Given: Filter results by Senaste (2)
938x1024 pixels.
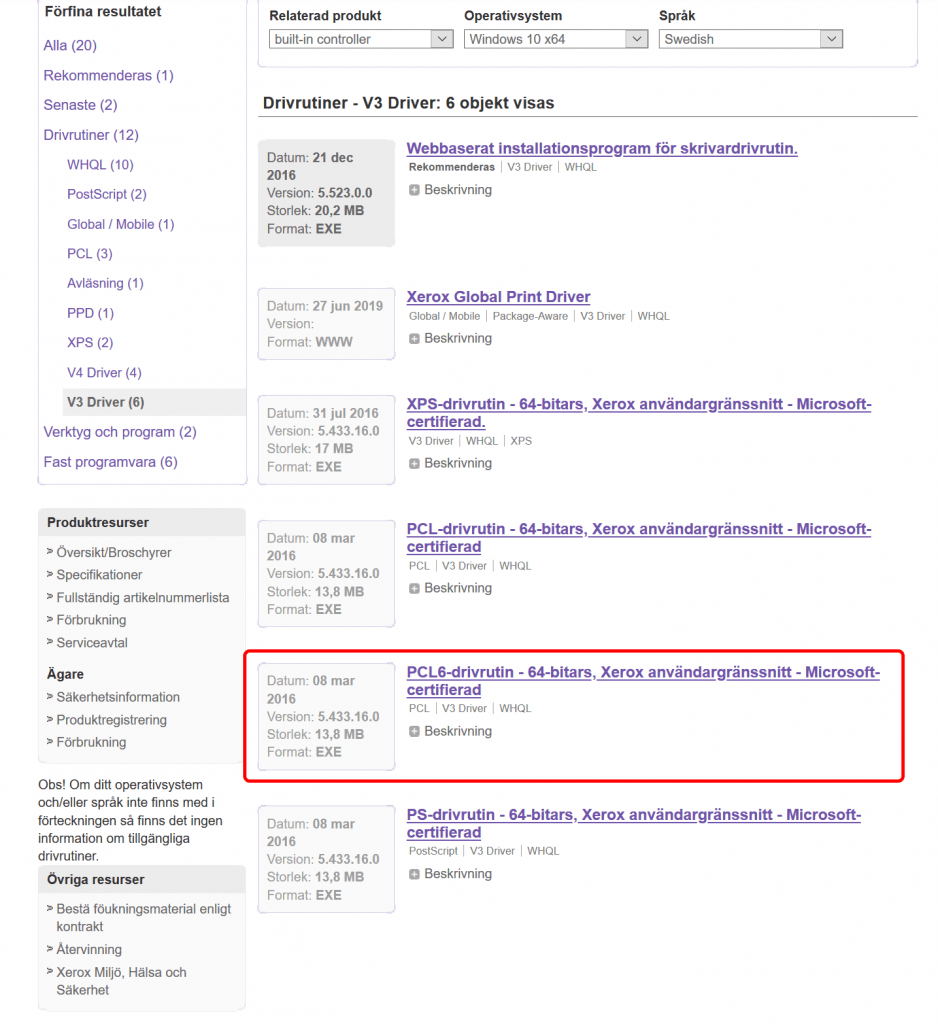Looking at the screenshot, I should (80, 104).
